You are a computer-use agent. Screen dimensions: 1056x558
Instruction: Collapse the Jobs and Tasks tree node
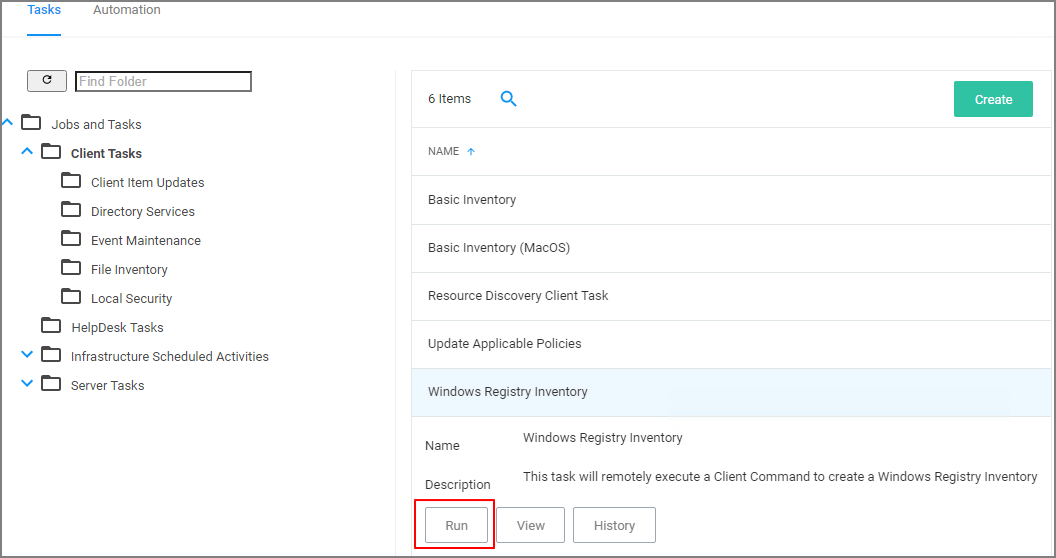coord(8,123)
